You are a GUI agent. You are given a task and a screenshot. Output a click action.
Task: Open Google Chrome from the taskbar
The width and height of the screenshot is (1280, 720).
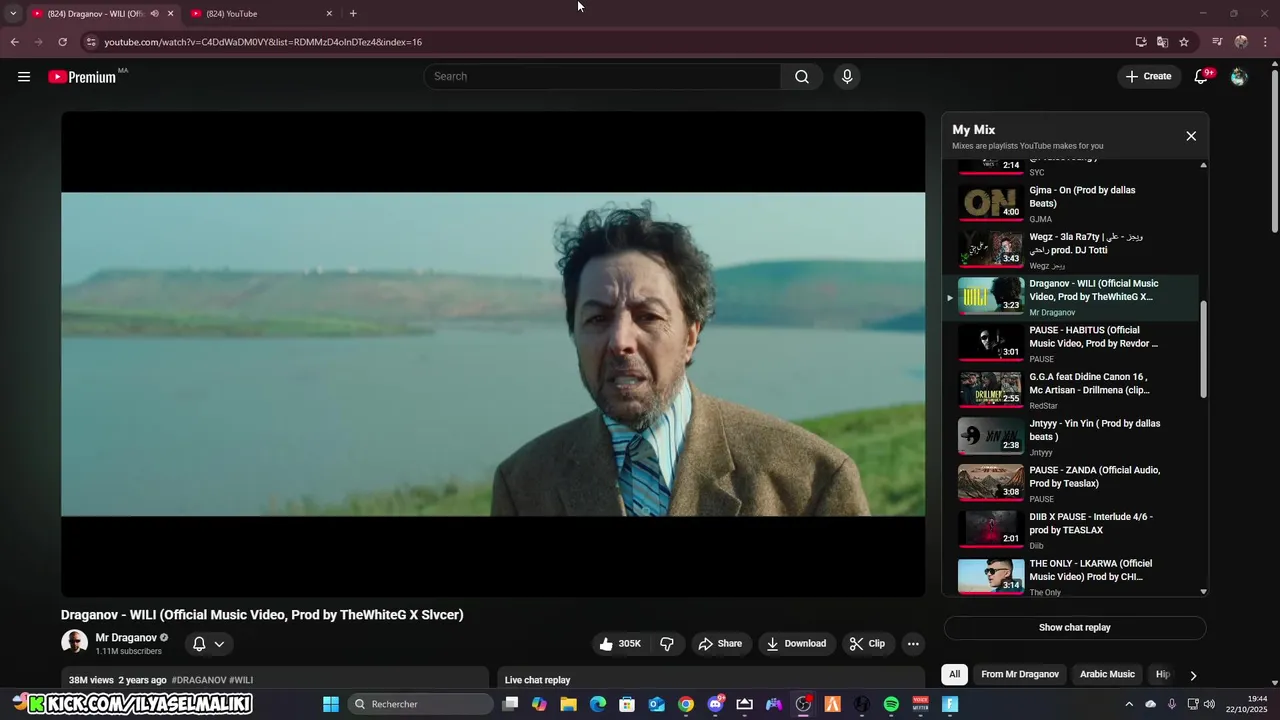tap(686, 704)
